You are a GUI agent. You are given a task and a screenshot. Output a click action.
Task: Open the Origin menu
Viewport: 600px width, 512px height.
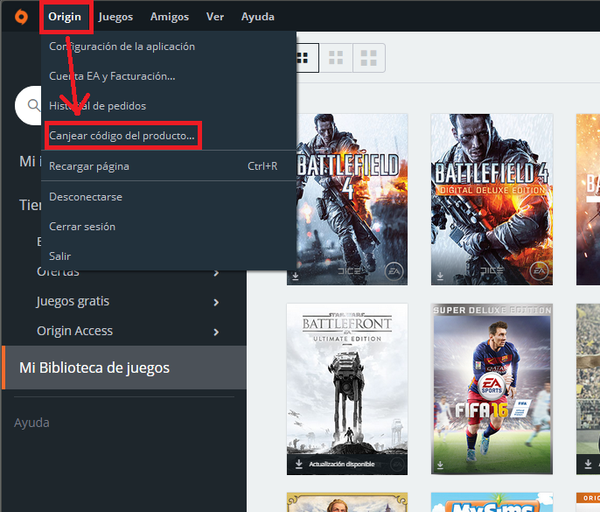pos(65,17)
